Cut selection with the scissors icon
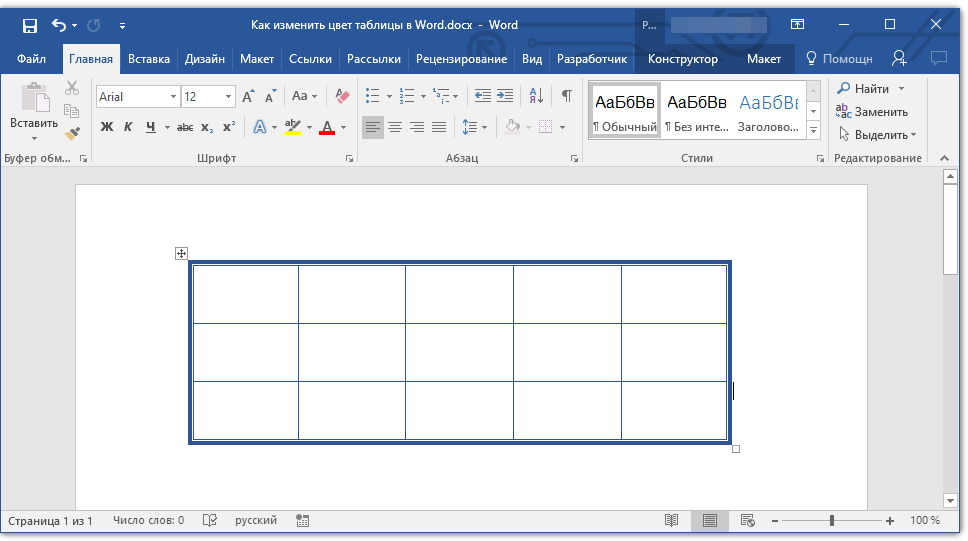This screenshot has height=541, width=968. 72,88
